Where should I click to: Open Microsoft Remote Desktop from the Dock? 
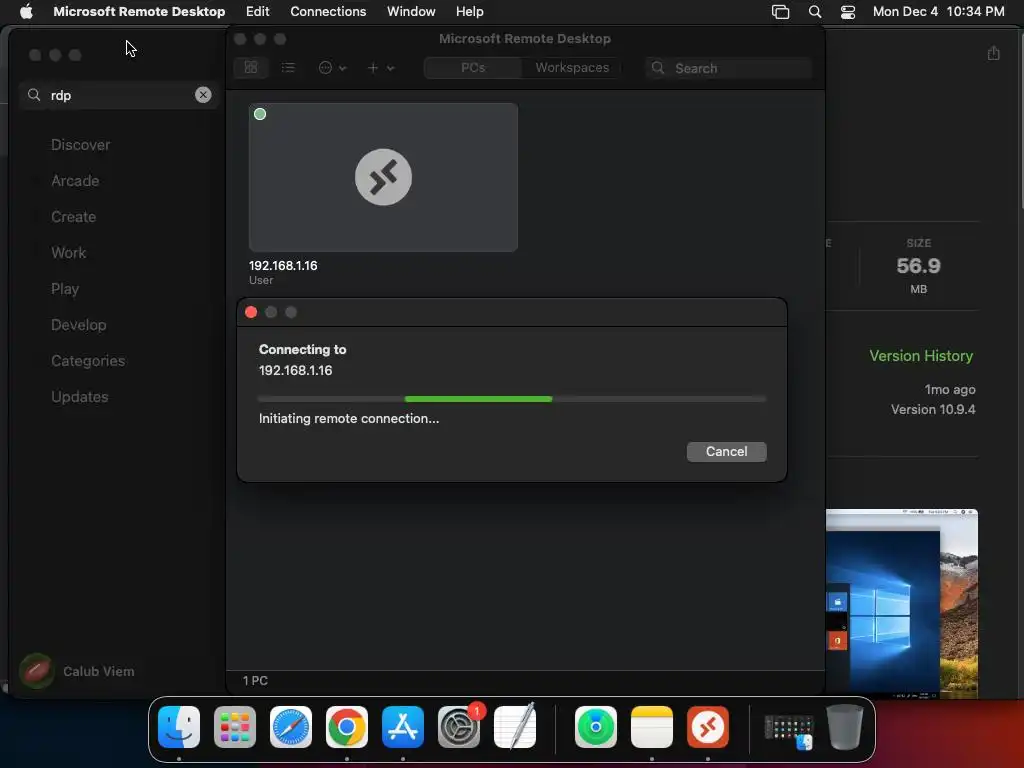pos(708,727)
